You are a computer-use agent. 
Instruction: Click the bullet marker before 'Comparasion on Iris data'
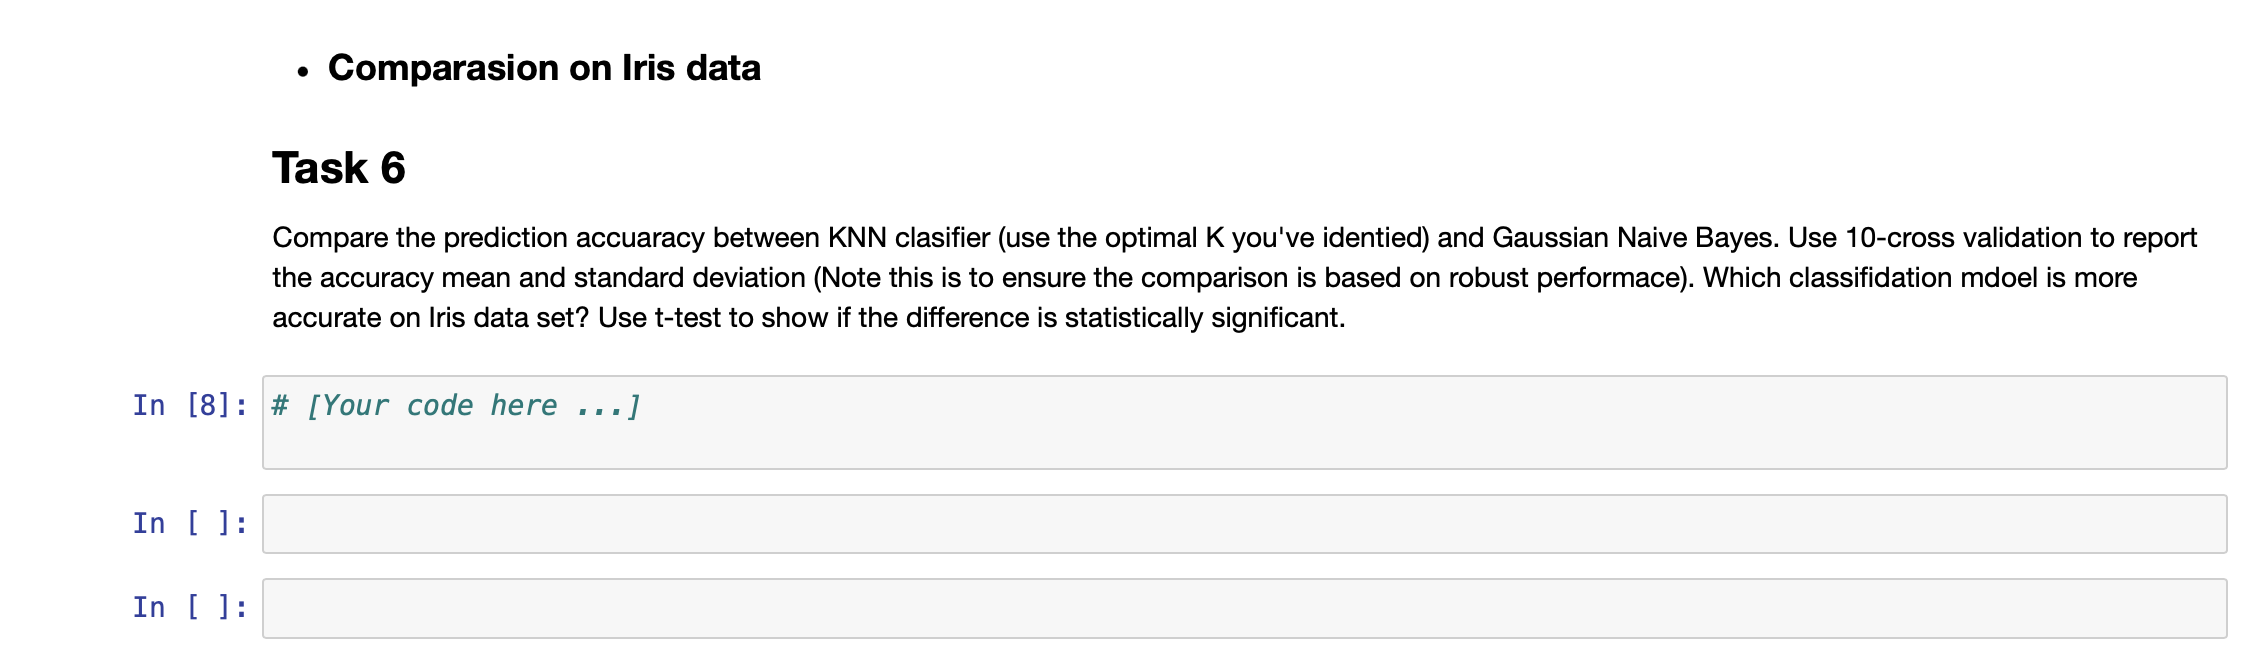(302, 70)
